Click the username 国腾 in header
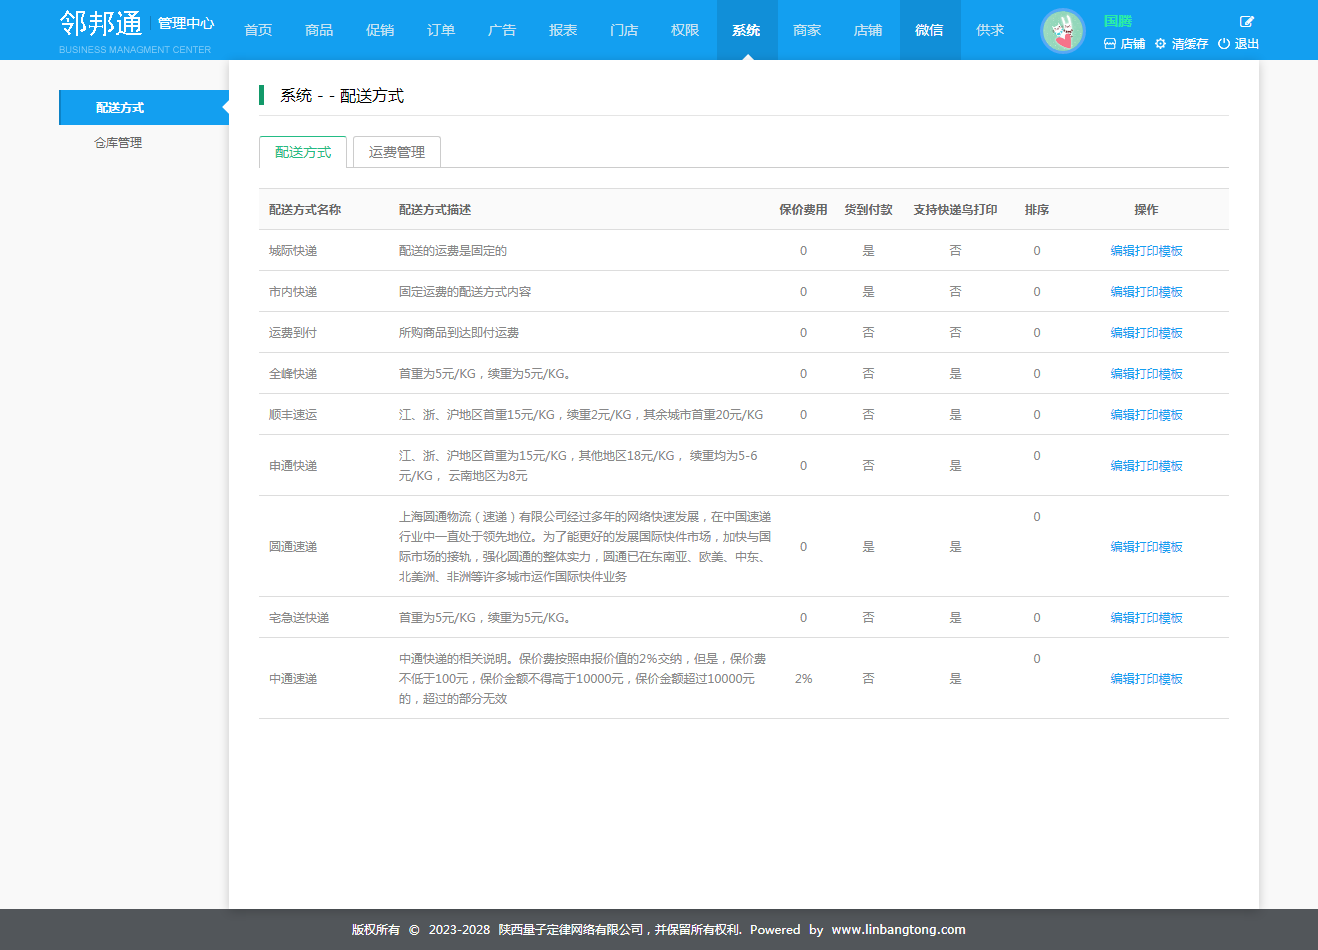Screen dimensions: 1318x950 point(1117,21)
